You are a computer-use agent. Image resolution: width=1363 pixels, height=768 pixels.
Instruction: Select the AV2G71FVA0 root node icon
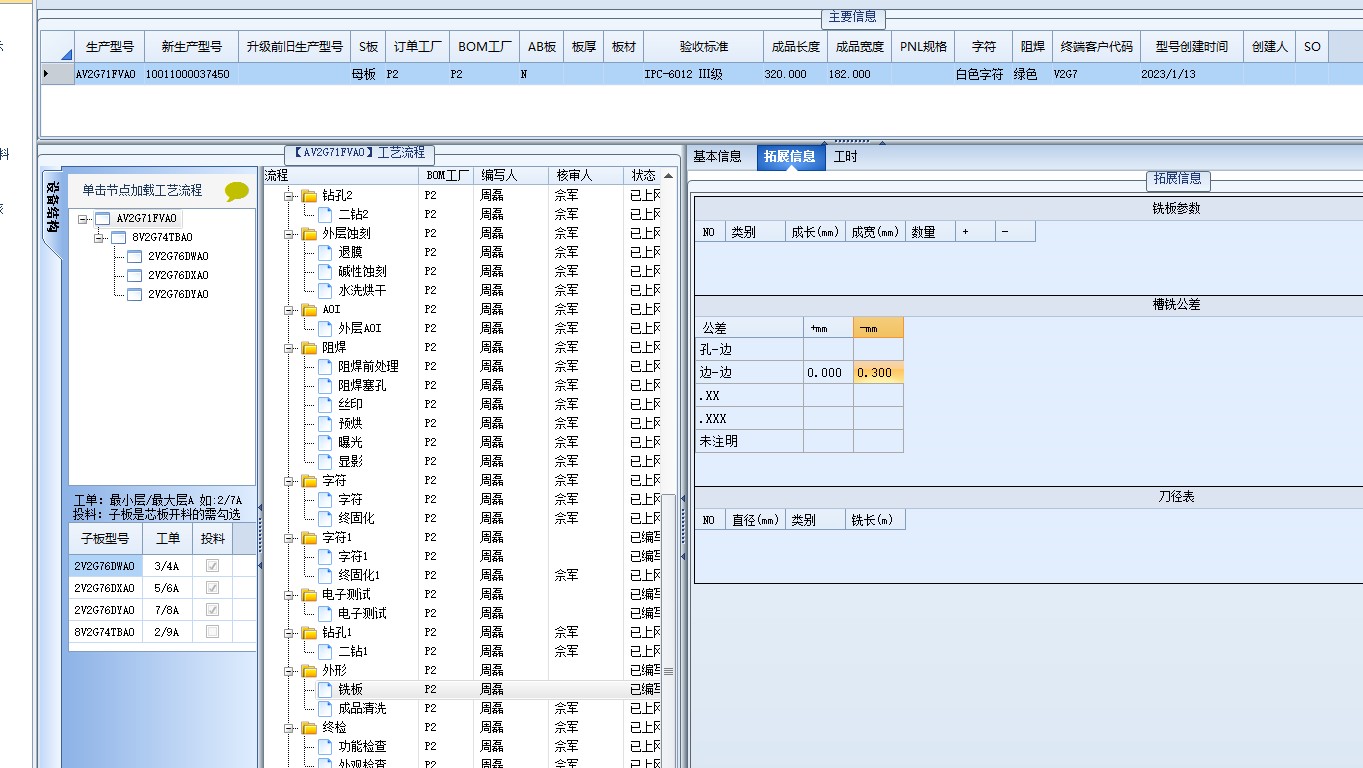103,219
